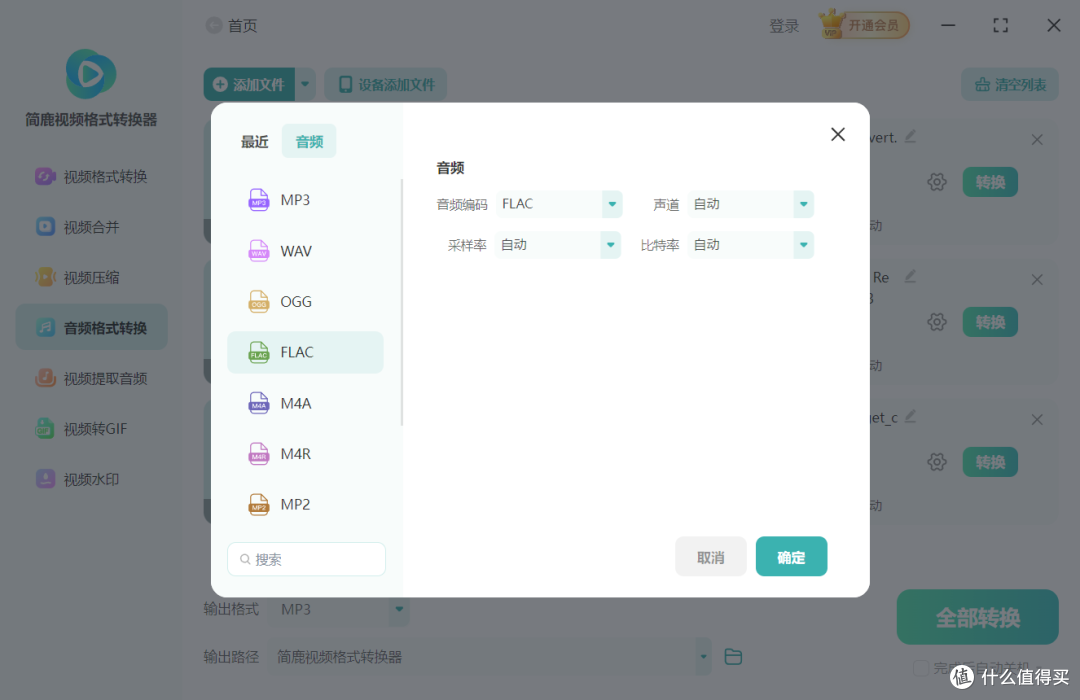Viewport: 1080px width, 700px height.
Task: Rename second file via pencil icon
Action: (x=910, y=276)
